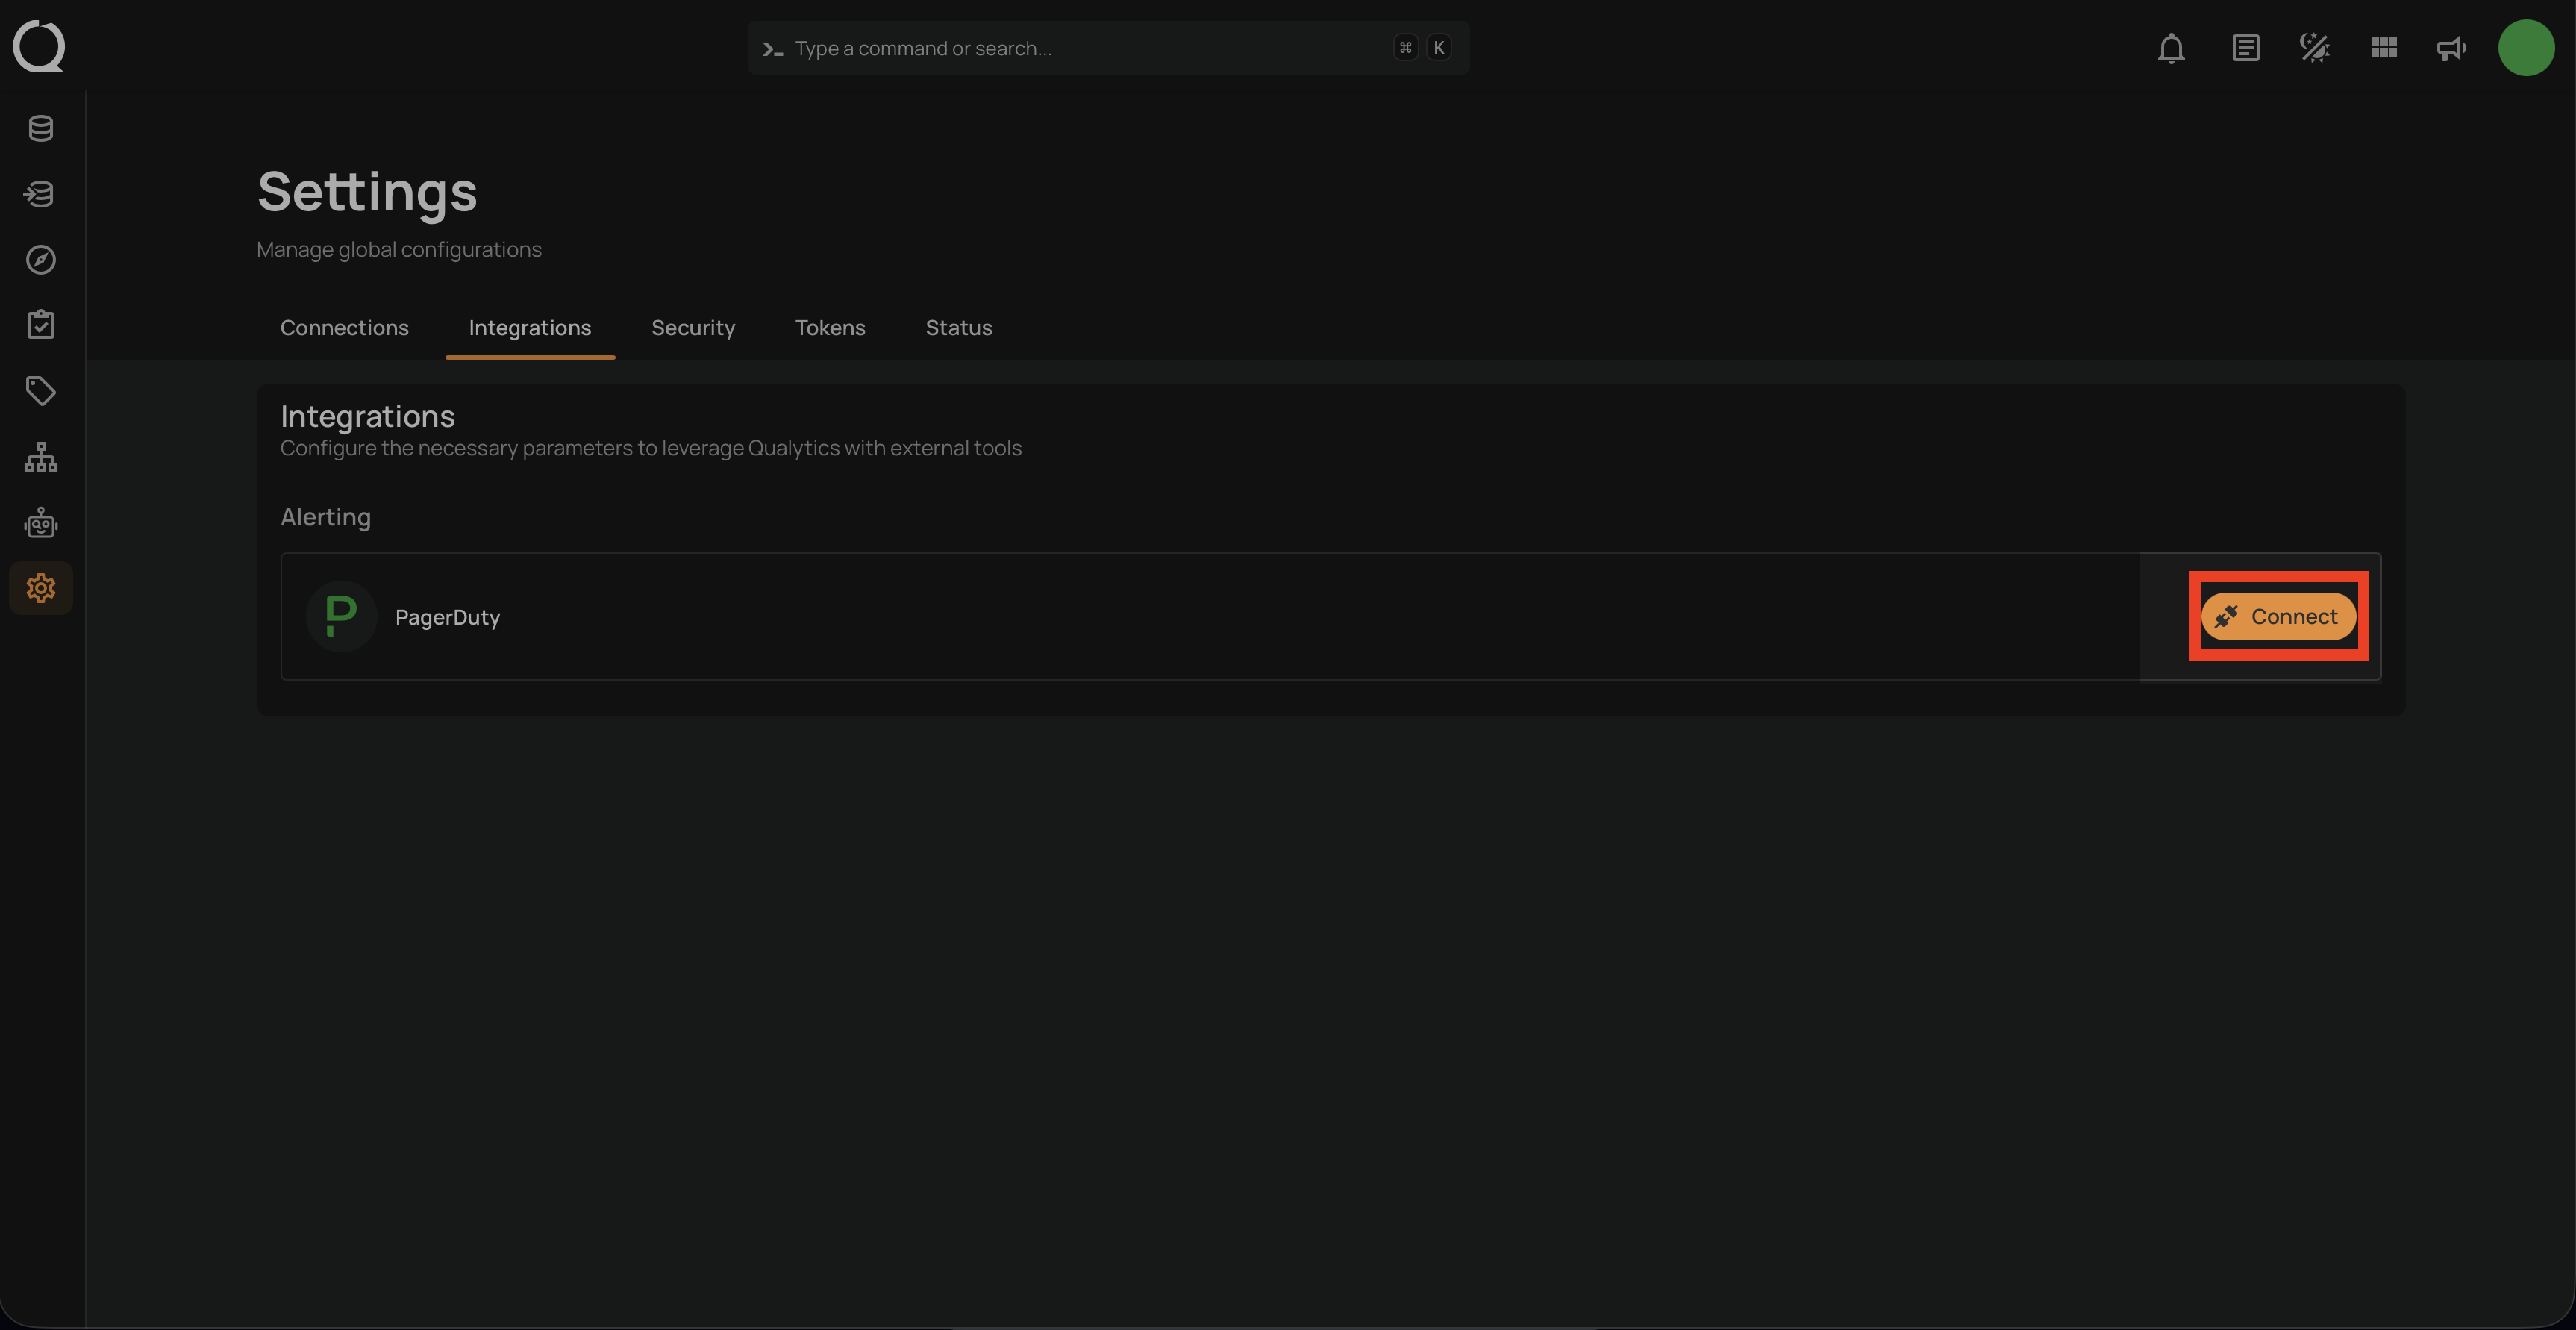
Task: Open the Tags sidebar icon
Action: pos(41,391)
